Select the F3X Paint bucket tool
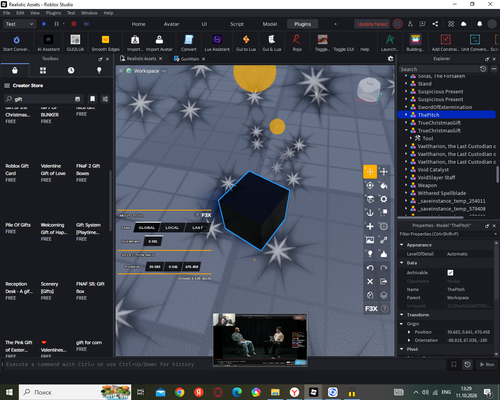Image resolution: width=500 pixels, height=400 pixels. tap(384, 185)
